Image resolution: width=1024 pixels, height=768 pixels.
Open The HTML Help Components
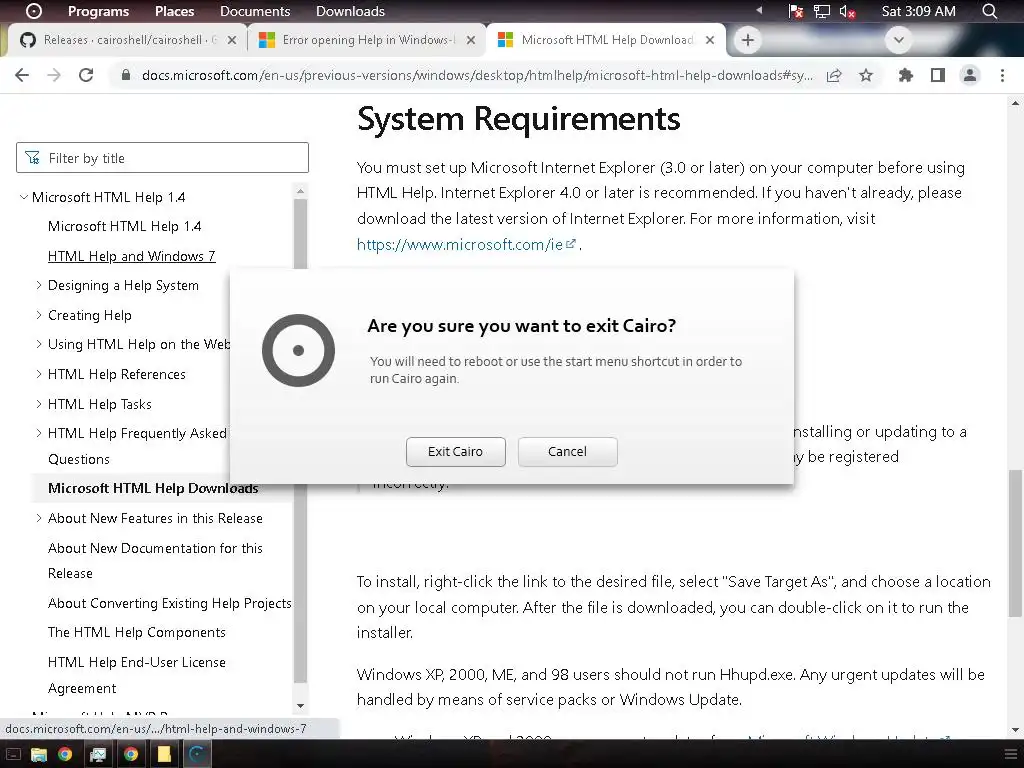[136, 633]
